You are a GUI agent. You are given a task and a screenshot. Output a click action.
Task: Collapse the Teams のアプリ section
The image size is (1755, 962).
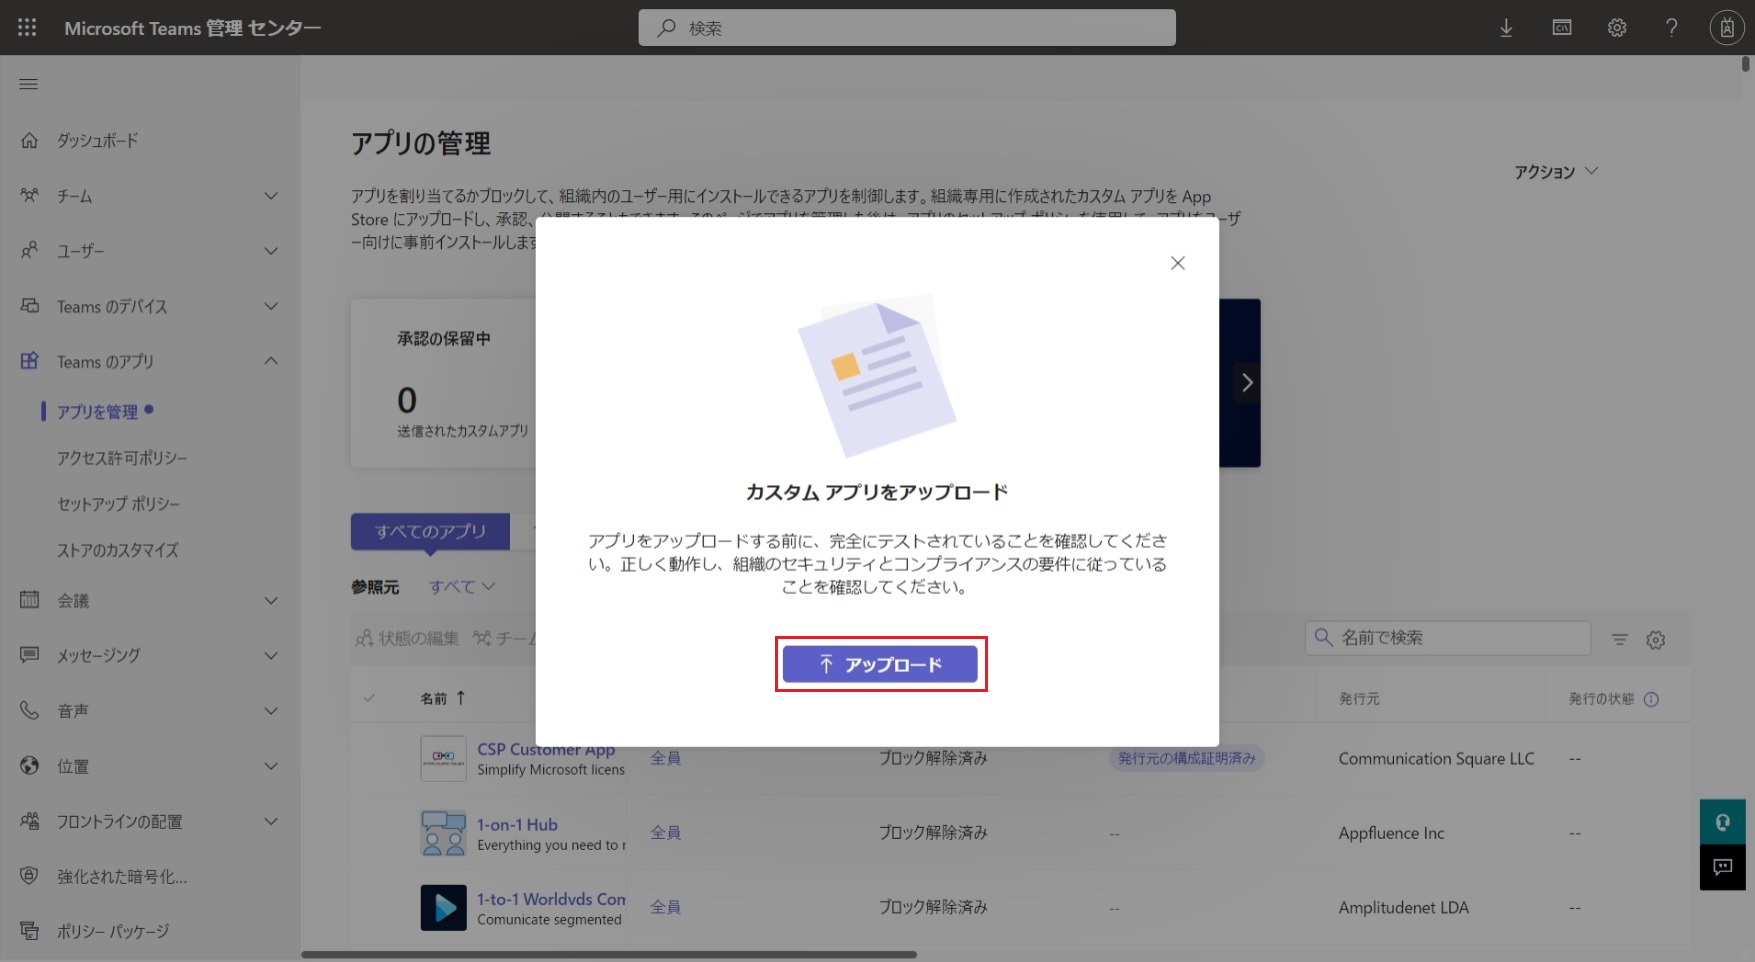pyautogui.click(x=270, y=361)
